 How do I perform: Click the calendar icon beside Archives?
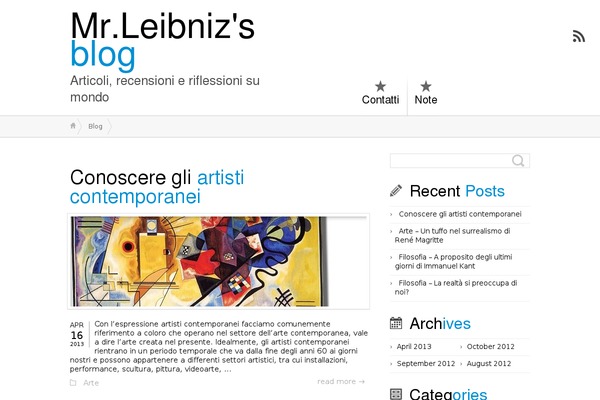[396, 323]
